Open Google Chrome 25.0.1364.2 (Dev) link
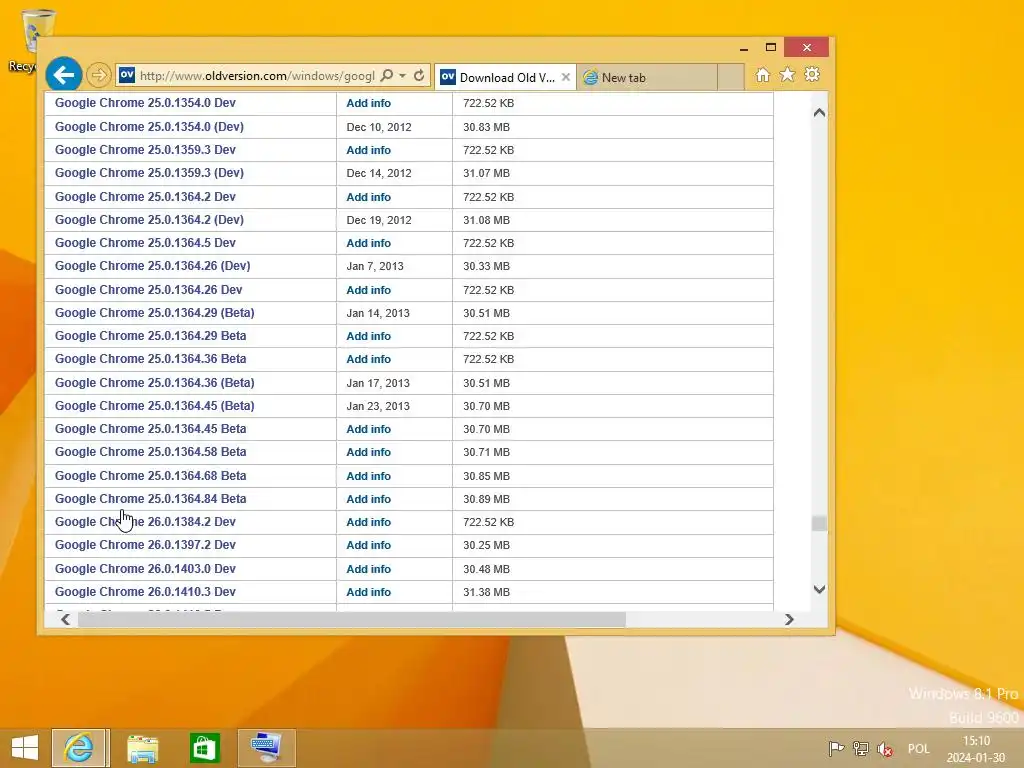This screenshot has height=768, width=1024. point(149,219)
